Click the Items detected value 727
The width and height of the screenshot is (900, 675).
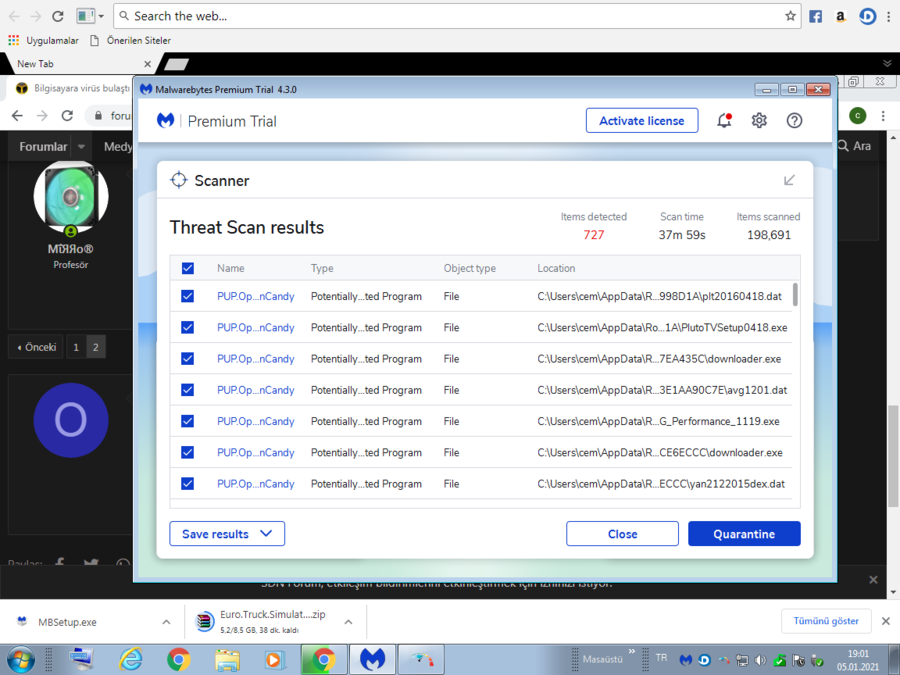(x=593, y=235)
